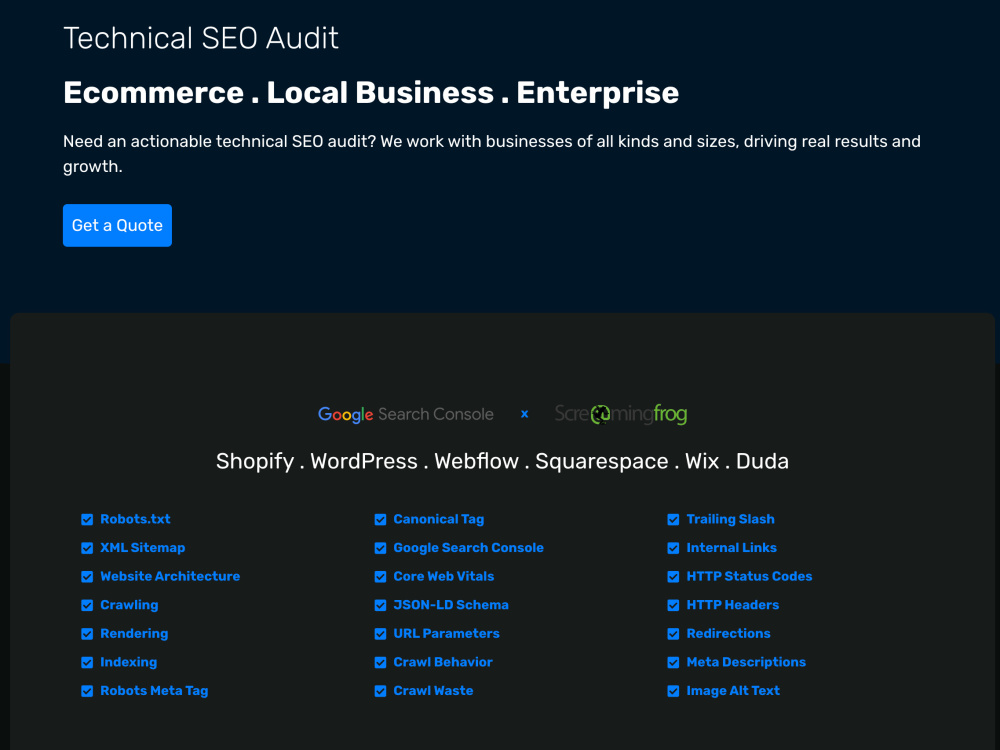Select the HTTP Status Codes text
Viewport: 1000px width, 750px height.
pyautogui.click(x=749, y=577)
